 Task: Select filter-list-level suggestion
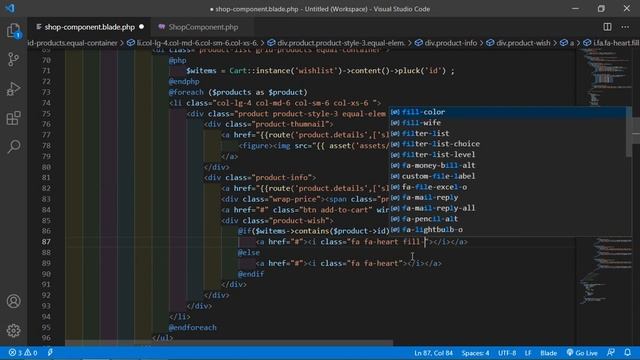(508, 155)
